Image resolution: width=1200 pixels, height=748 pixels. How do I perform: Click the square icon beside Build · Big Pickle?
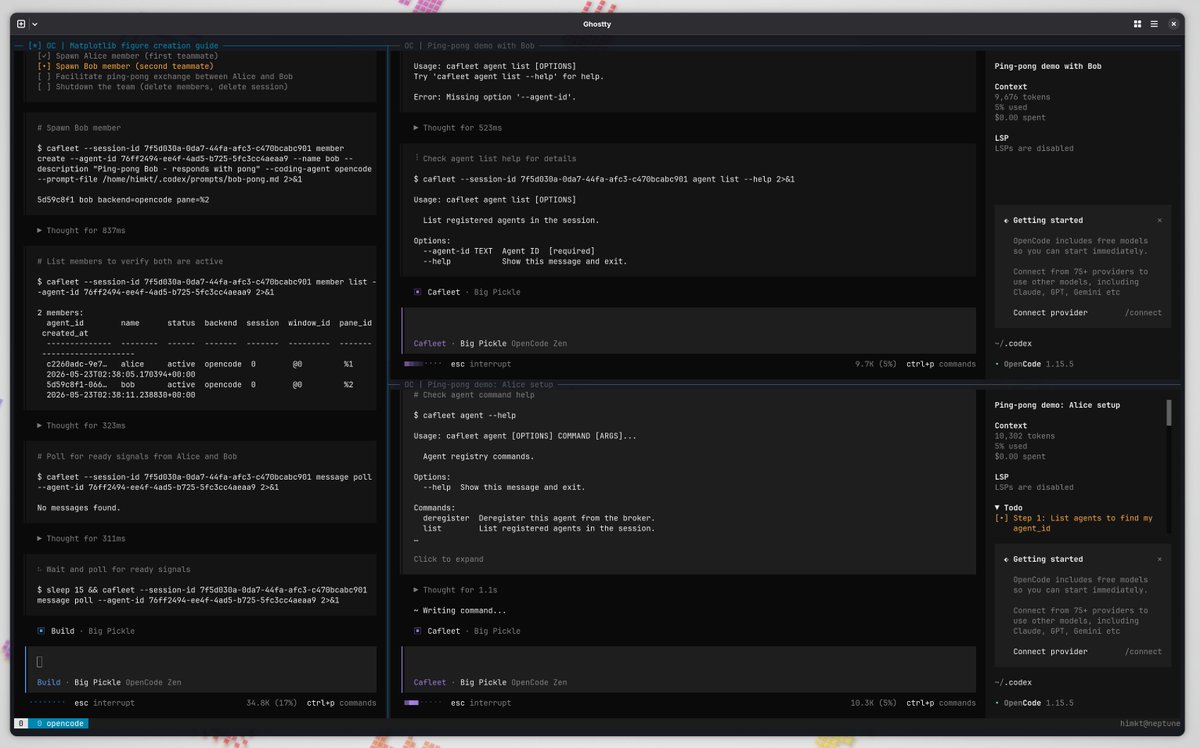[x=41, y=631]
